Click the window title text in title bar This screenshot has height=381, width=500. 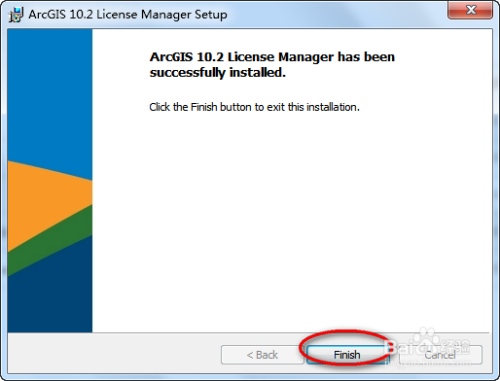[128, 15]
